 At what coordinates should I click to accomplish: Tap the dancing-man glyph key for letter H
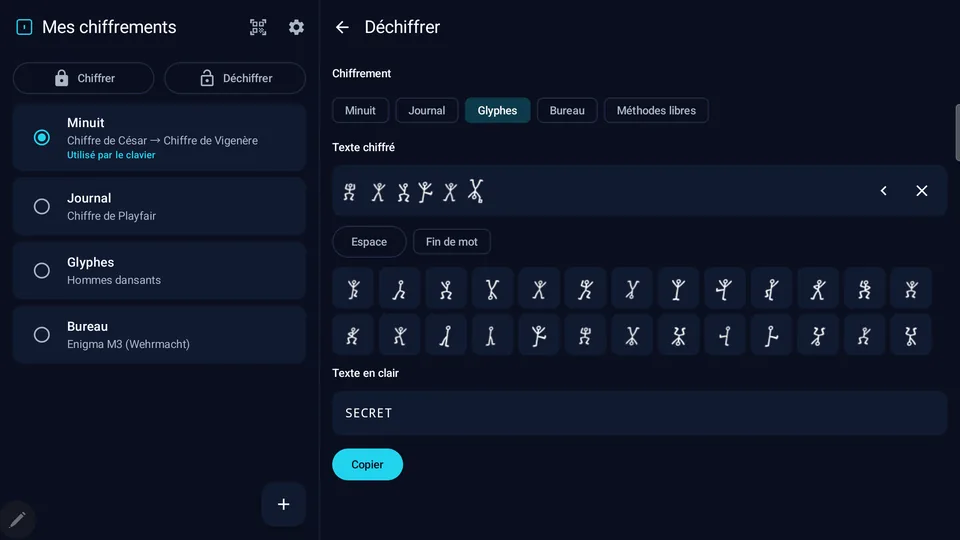click(x=679, y=289)
